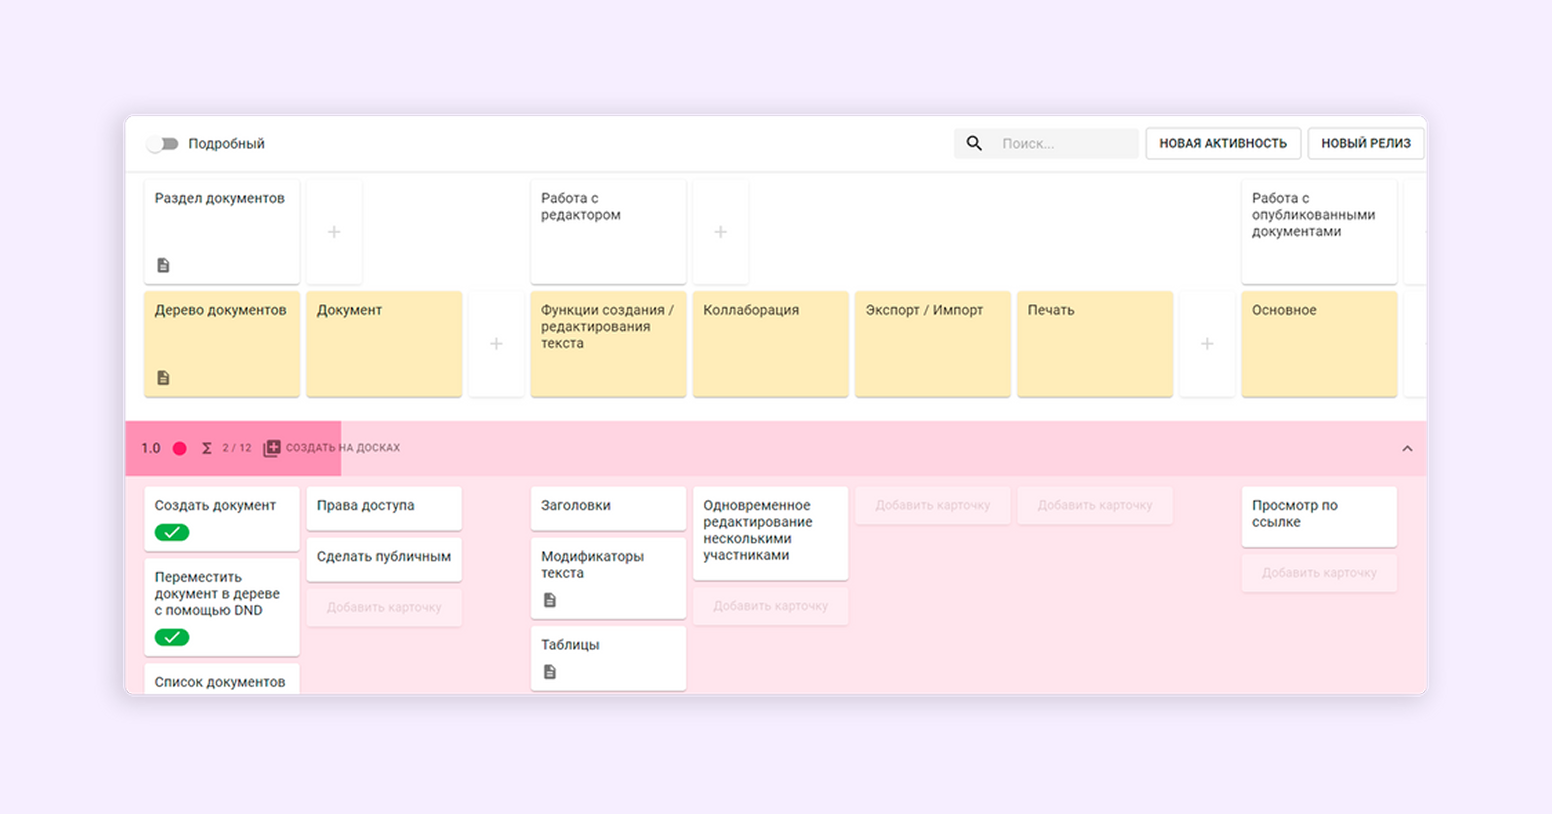This screenshot has width=1552, height=814.
Task: Open the Модификаторы текста card
Action: click(x=608, y=578)
